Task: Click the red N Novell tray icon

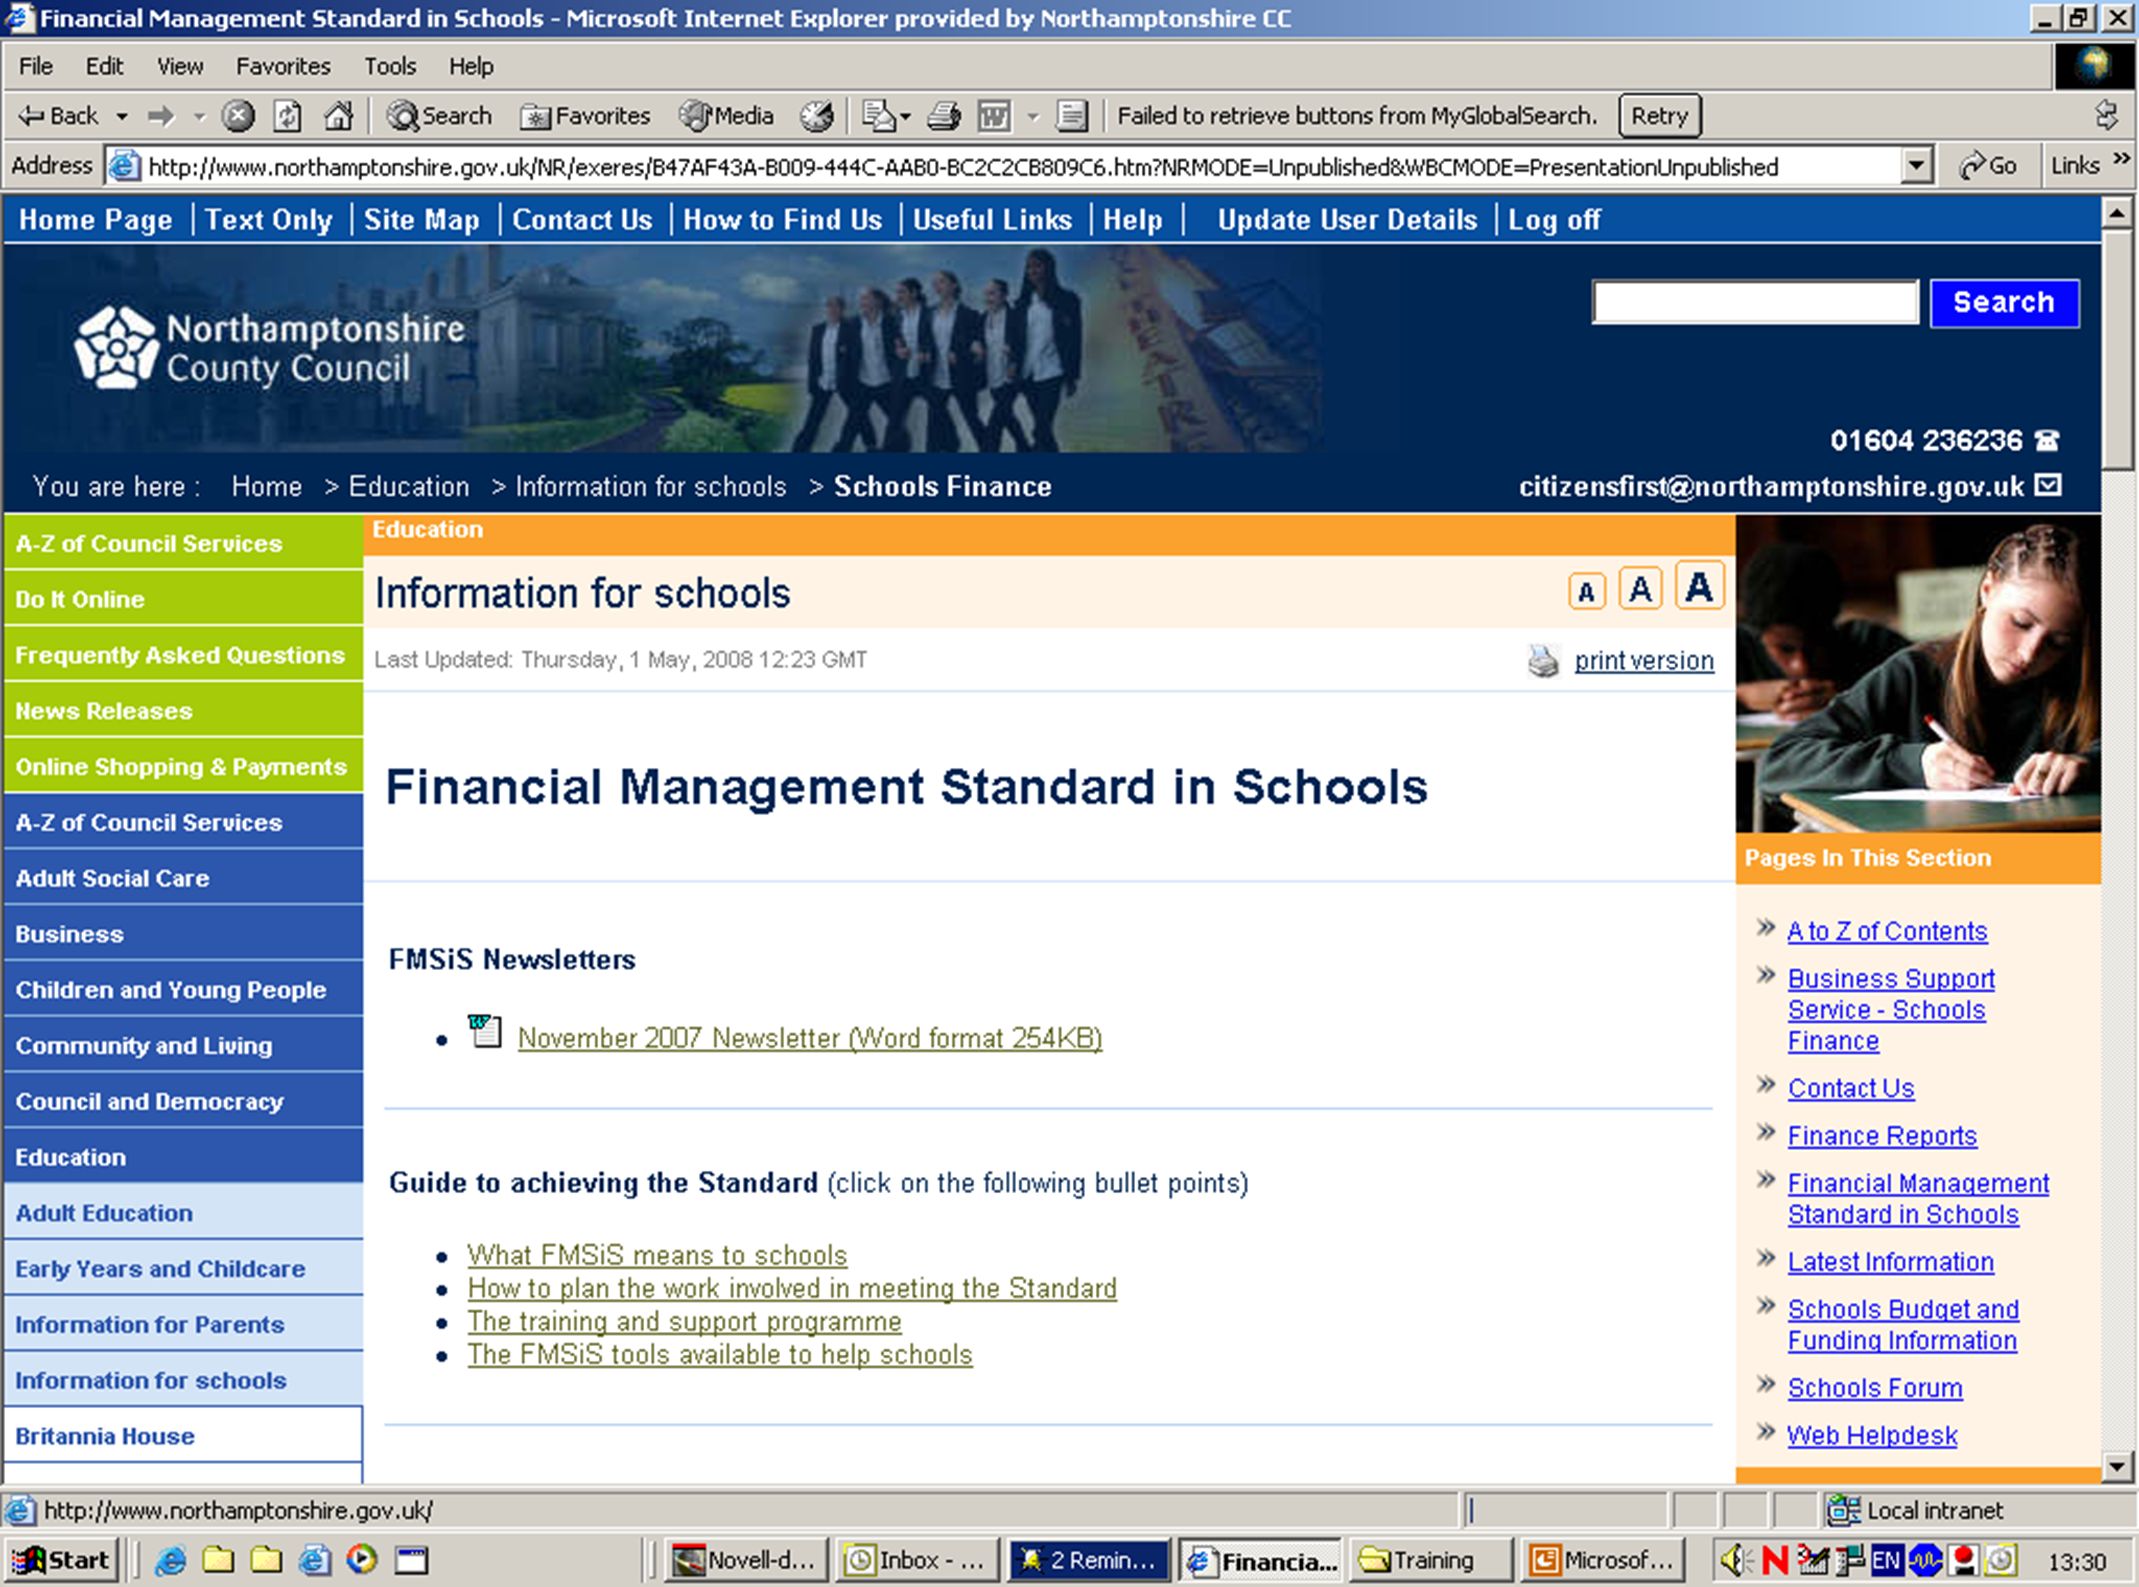Action: [x=1775, y=1560]
